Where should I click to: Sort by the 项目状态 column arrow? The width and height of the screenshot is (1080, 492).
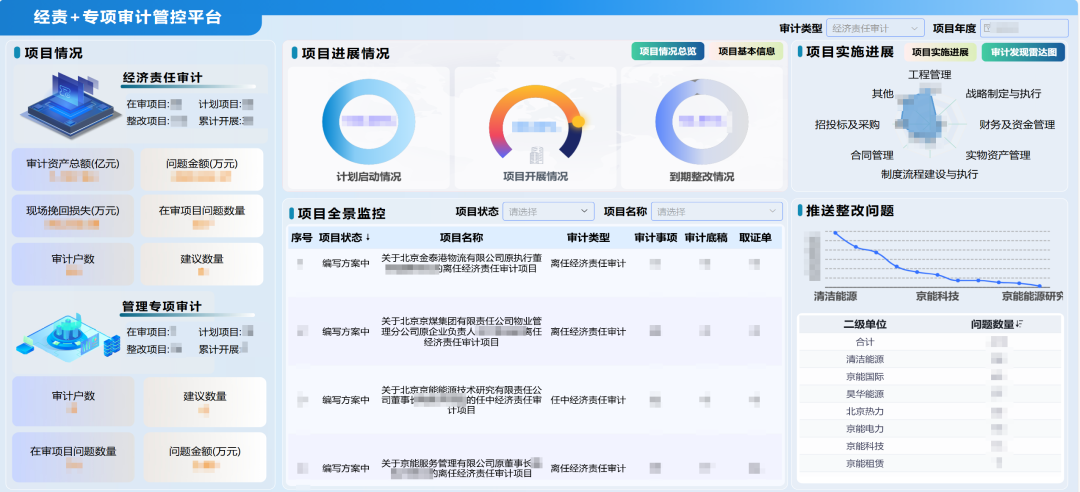click(368, 238)
